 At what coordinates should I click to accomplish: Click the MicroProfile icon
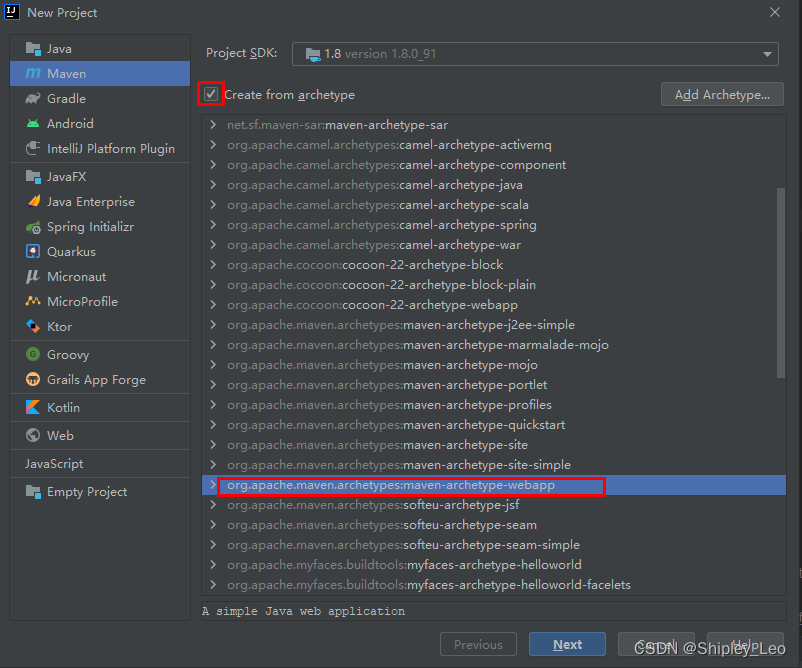click(x=33, y=301)
